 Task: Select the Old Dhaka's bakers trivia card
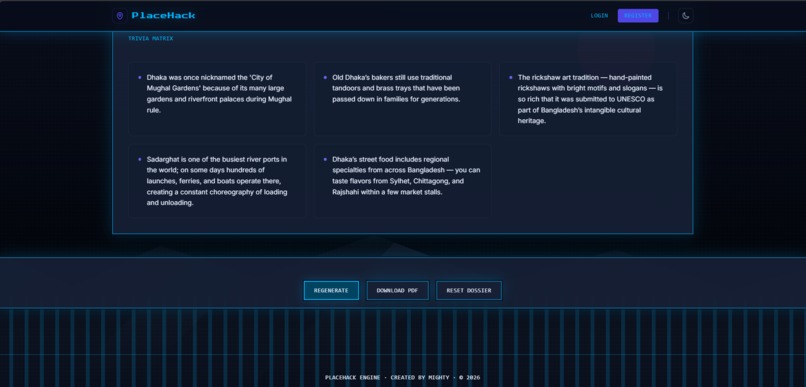tap(403, 99)
